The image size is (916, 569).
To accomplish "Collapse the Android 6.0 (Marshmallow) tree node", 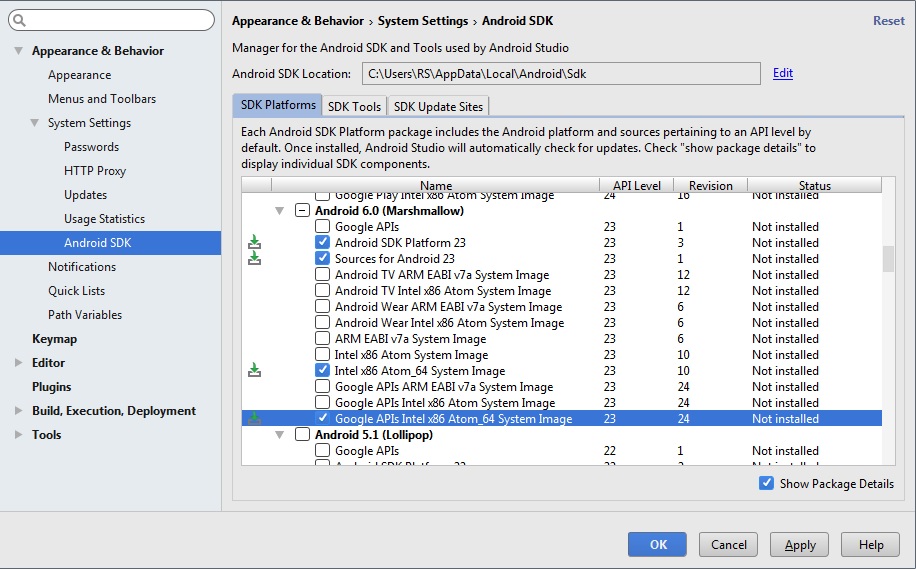I will tap(279, 210).
